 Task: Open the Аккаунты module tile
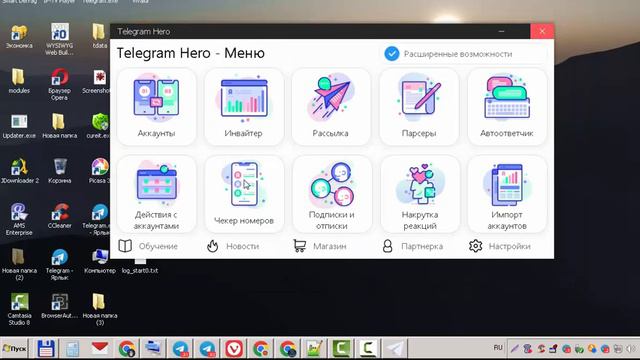click(x=156, y=107)
